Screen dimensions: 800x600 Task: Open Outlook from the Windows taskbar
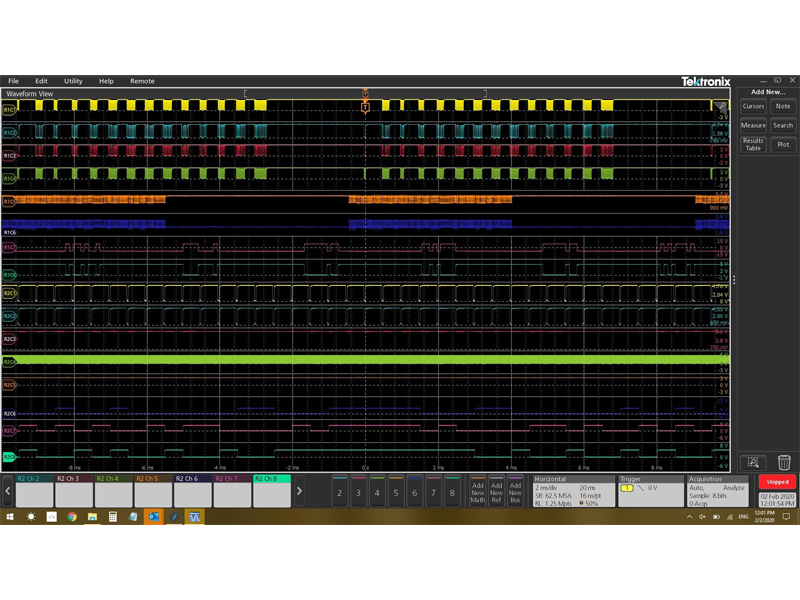click(x=153, y=517)
